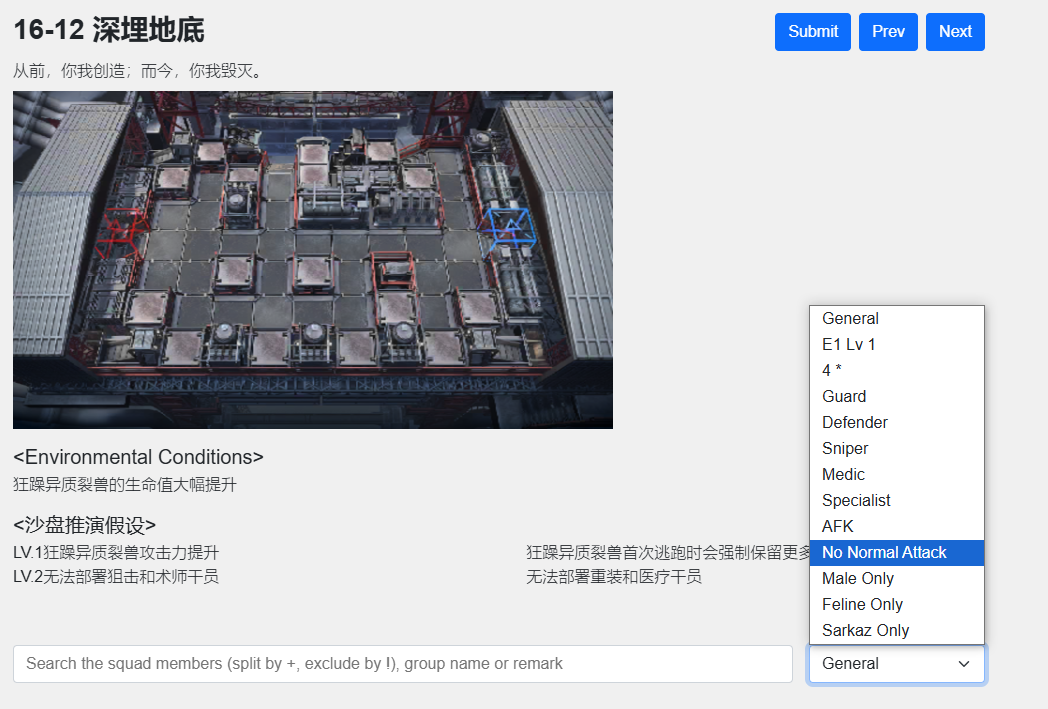The width and height of the screenshot is (1048, 709).
Task: Click LV.2无法部署狙击和术师干员 text
Action: pos(116,577)
